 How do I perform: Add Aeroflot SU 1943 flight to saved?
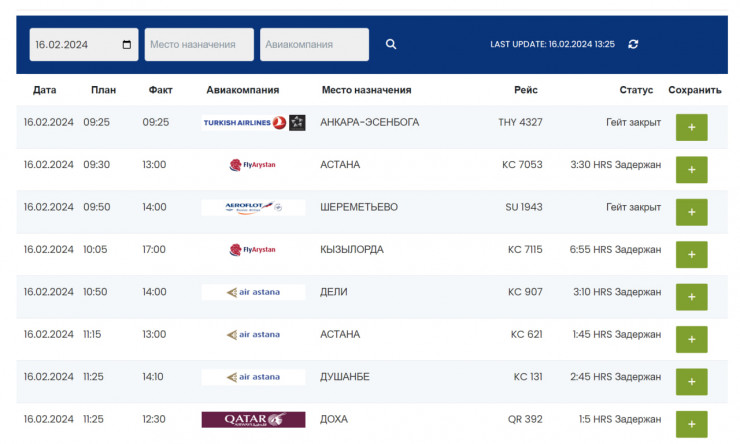click(x=691, y=212)
